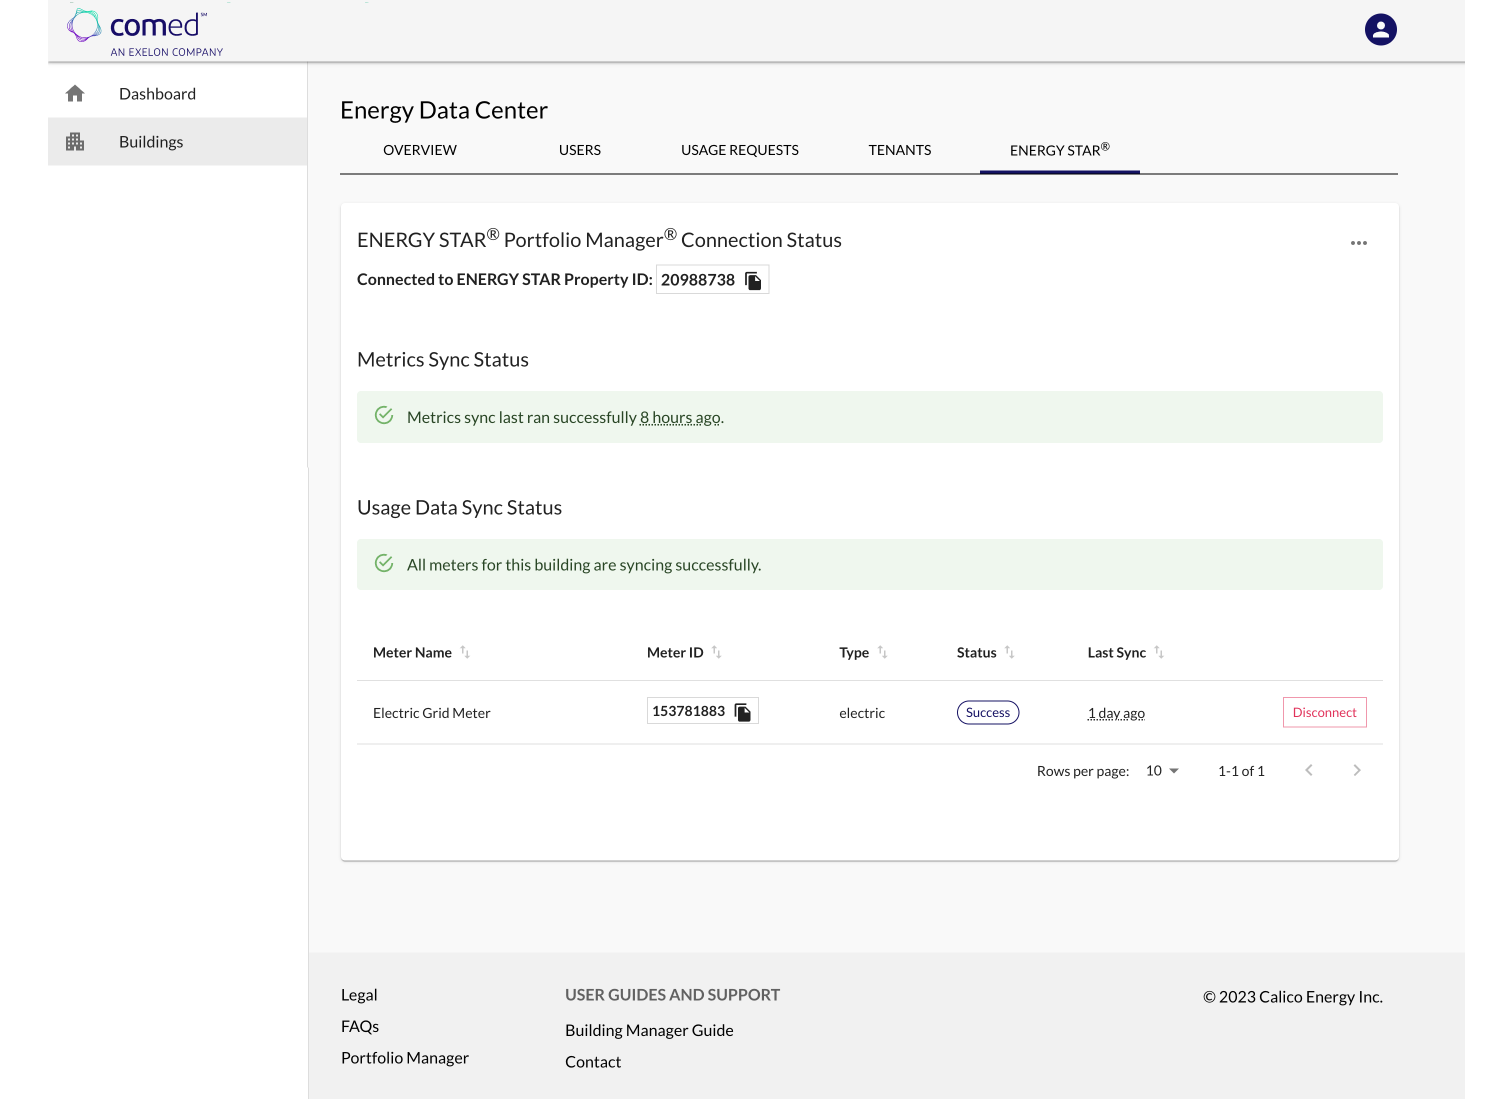This screenshot has height=1099, width=1512.
Task: Sort by Meter ID column arrows
Action: tap(716, 652)
